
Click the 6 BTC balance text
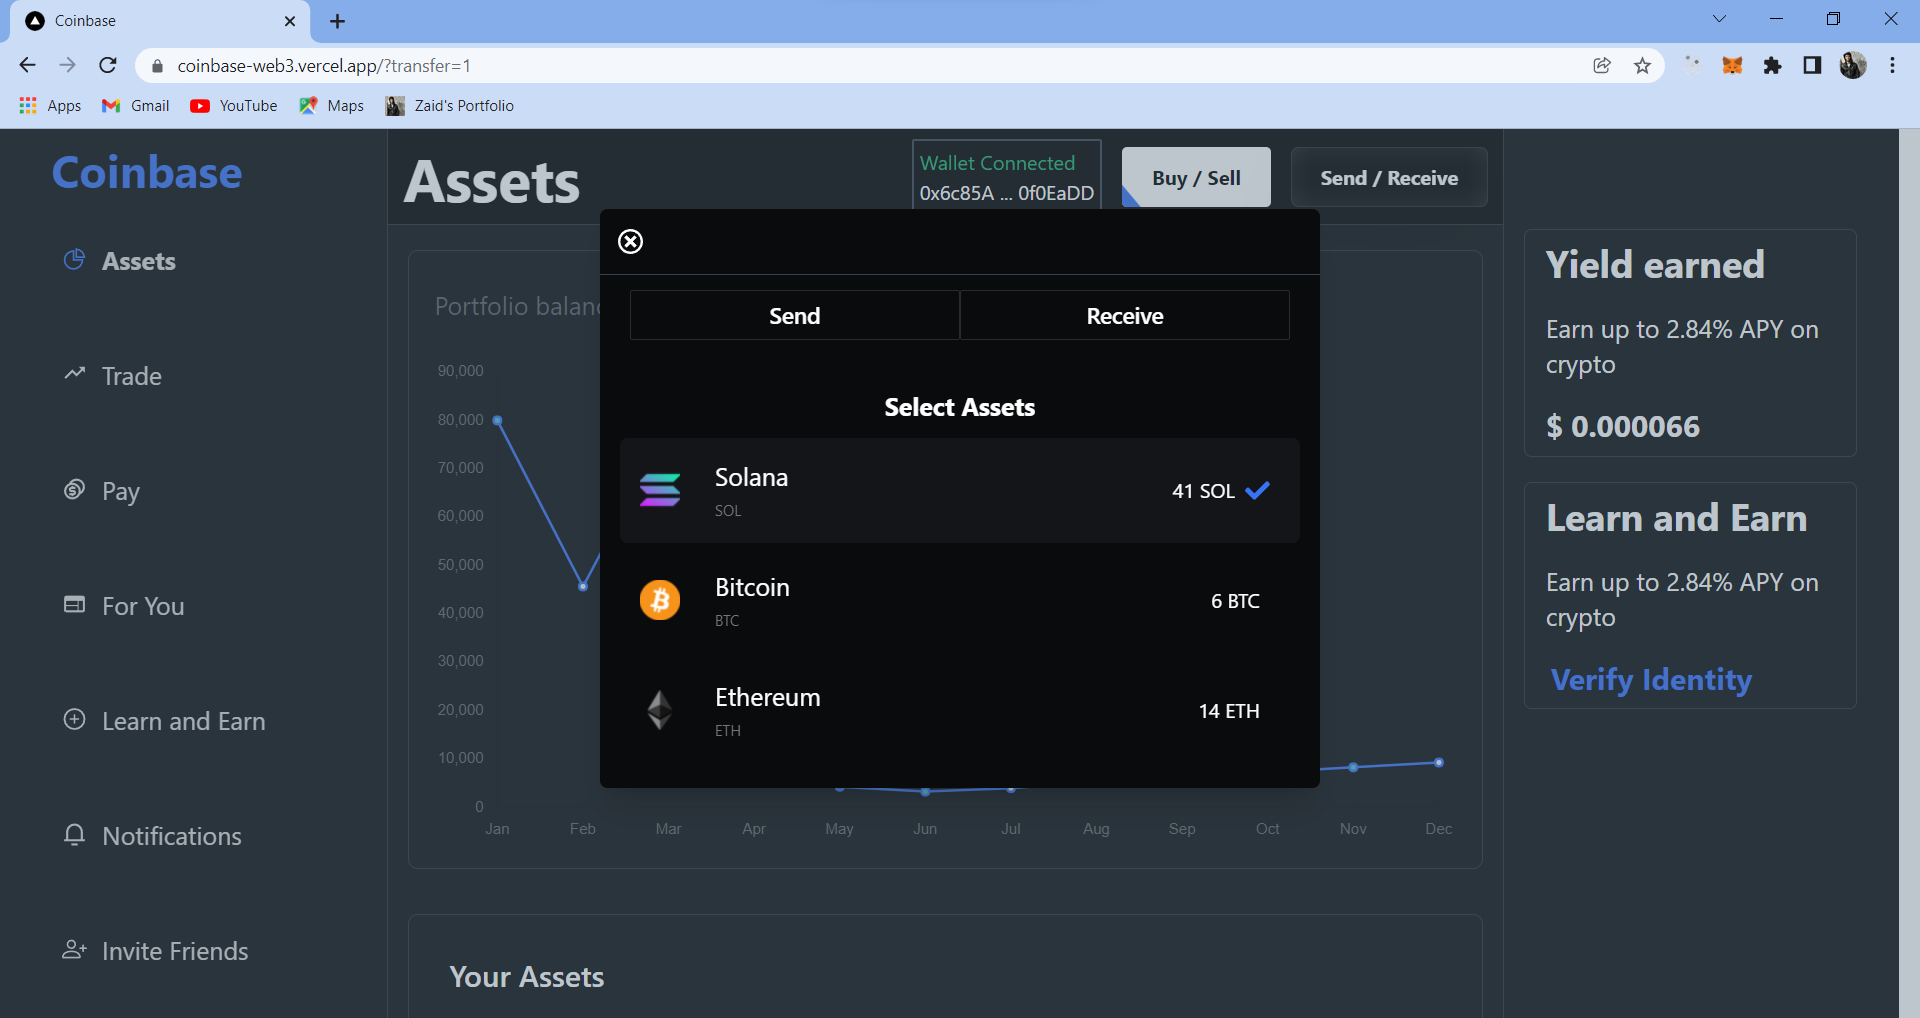pos(1235,601)
